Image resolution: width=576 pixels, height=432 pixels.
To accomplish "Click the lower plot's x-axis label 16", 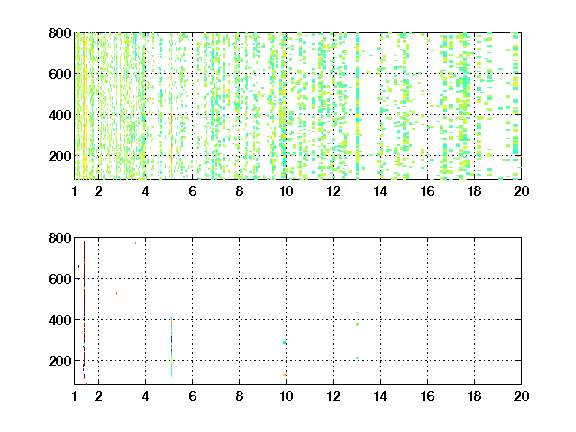I will pyautogui.click(x=427, y=396).
